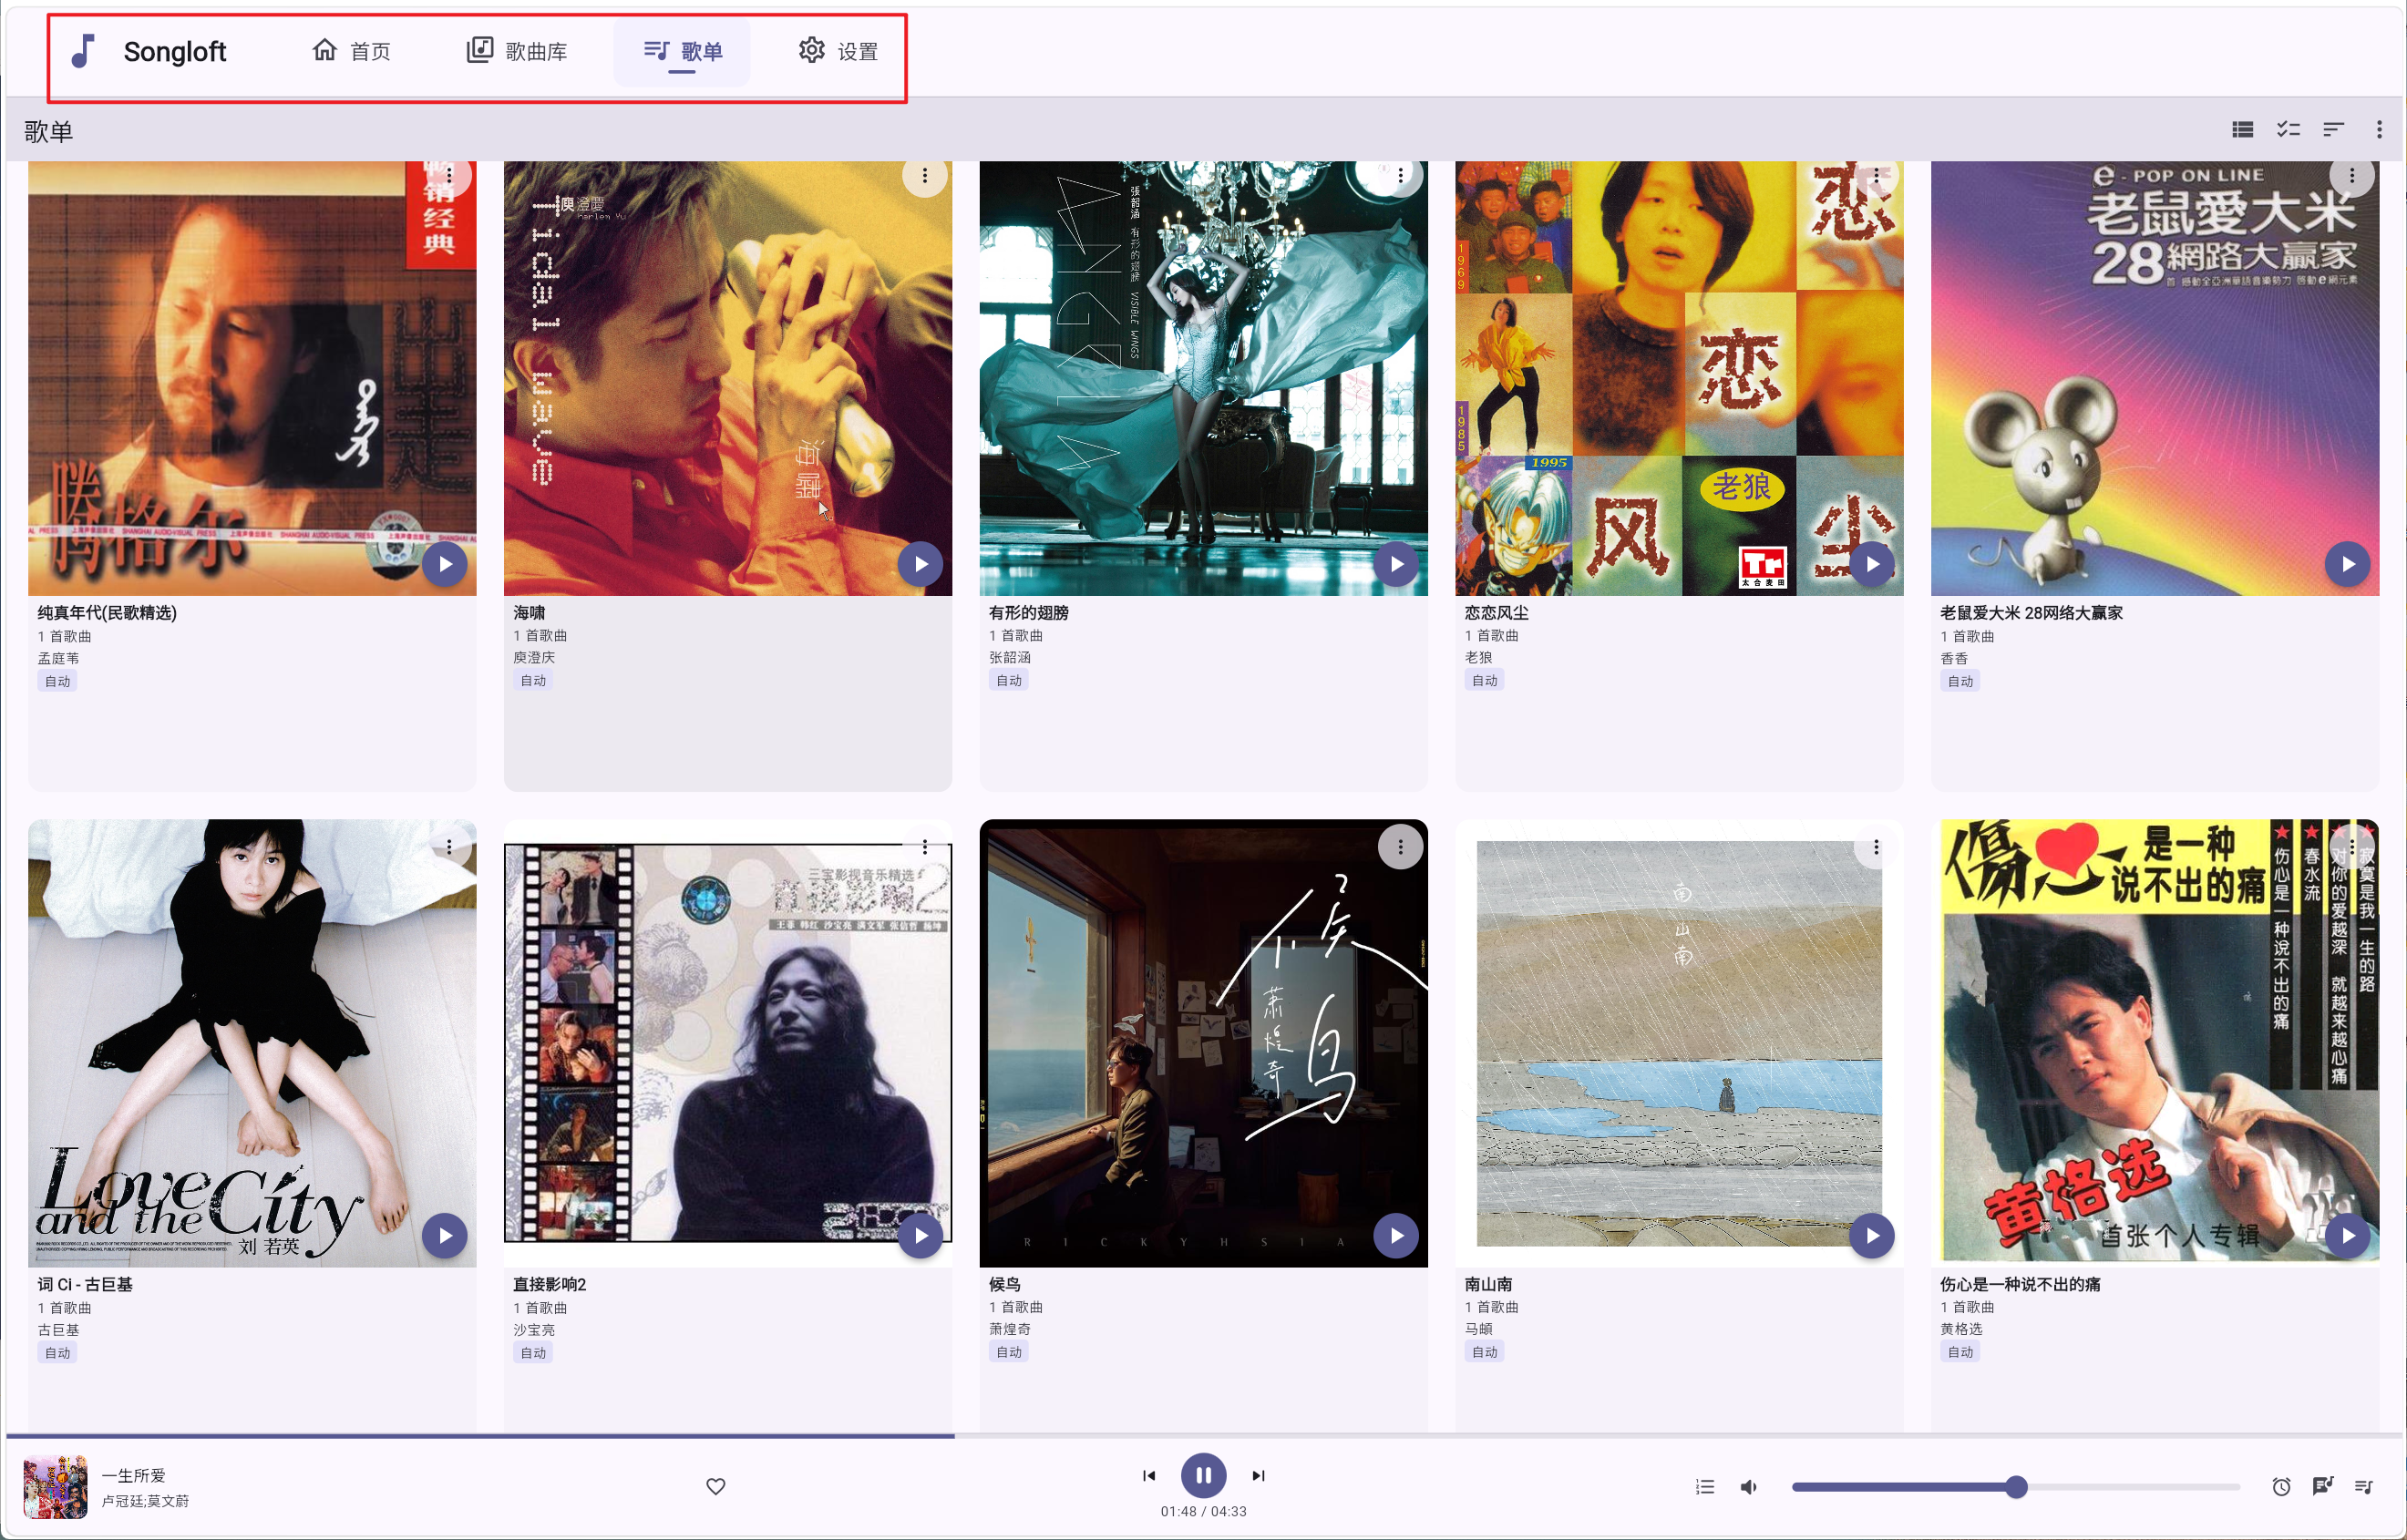Open more options for 候鸟 card
The width and height of the screenshot is (2407, 1540).
point(1400,847)
